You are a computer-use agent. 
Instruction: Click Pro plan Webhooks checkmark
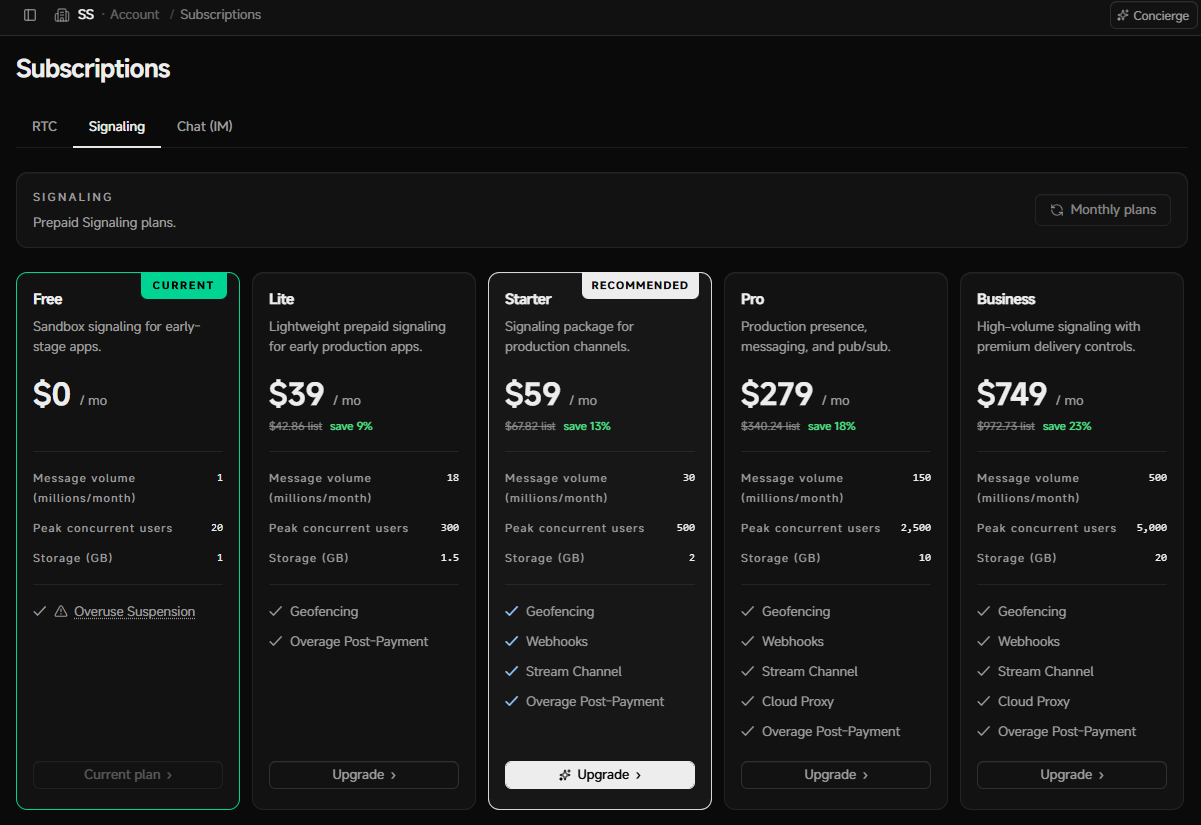pyautogui.click(x=747, y=642)
